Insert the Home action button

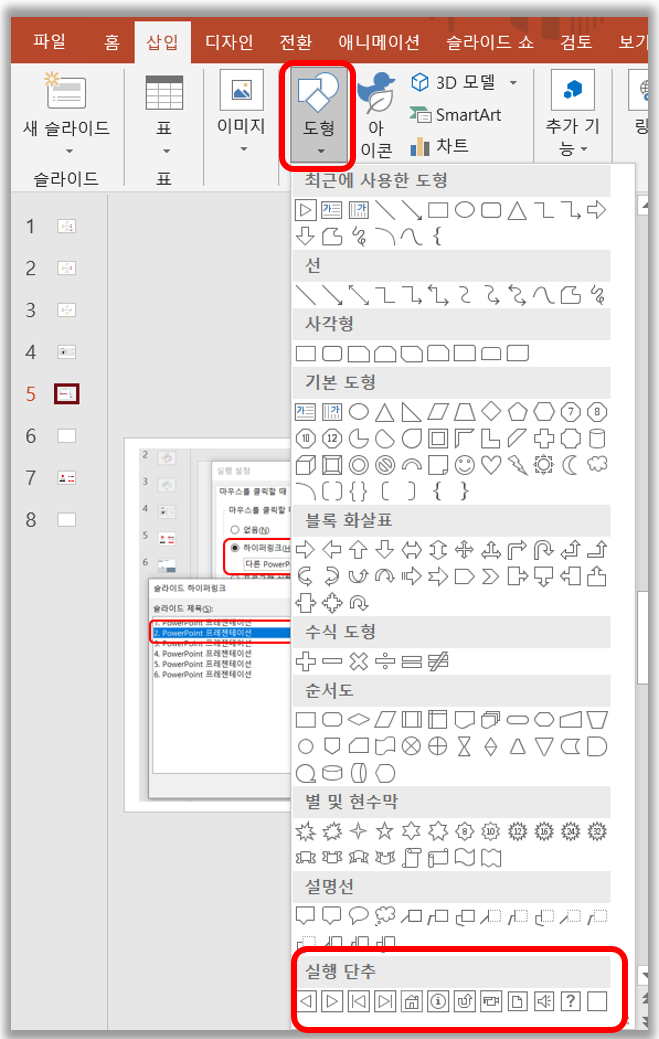(x=411, y=1001)
